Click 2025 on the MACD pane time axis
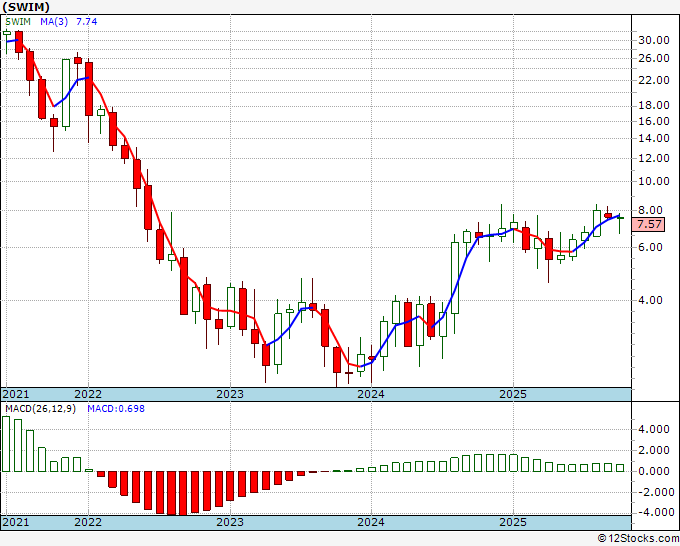Viewport: 680px width, 546px height. click(513, 522)
